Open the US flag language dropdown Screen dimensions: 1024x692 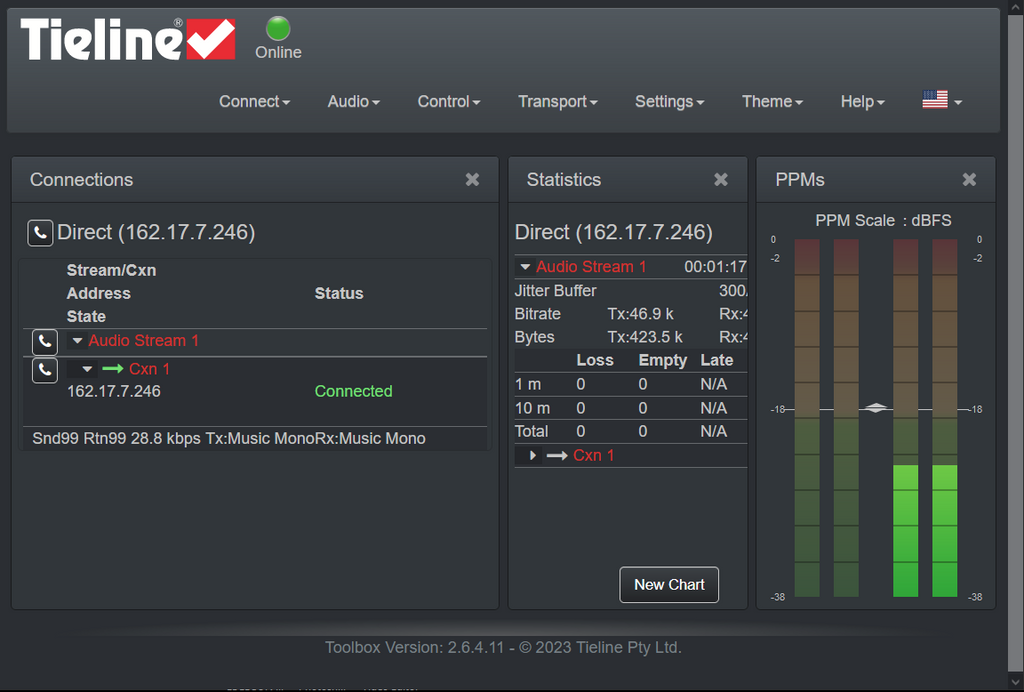[942, 101]
